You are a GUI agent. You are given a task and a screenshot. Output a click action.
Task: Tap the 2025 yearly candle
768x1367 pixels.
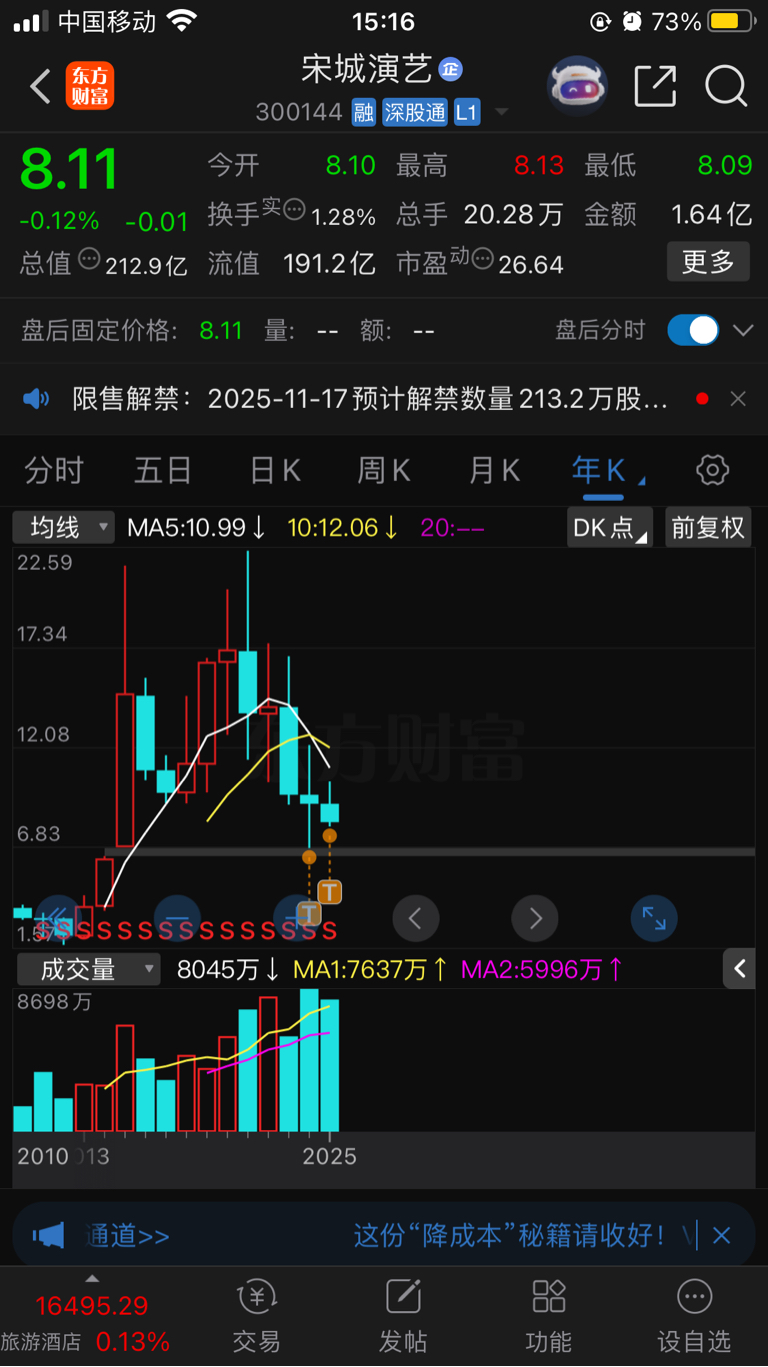point(330,810)
